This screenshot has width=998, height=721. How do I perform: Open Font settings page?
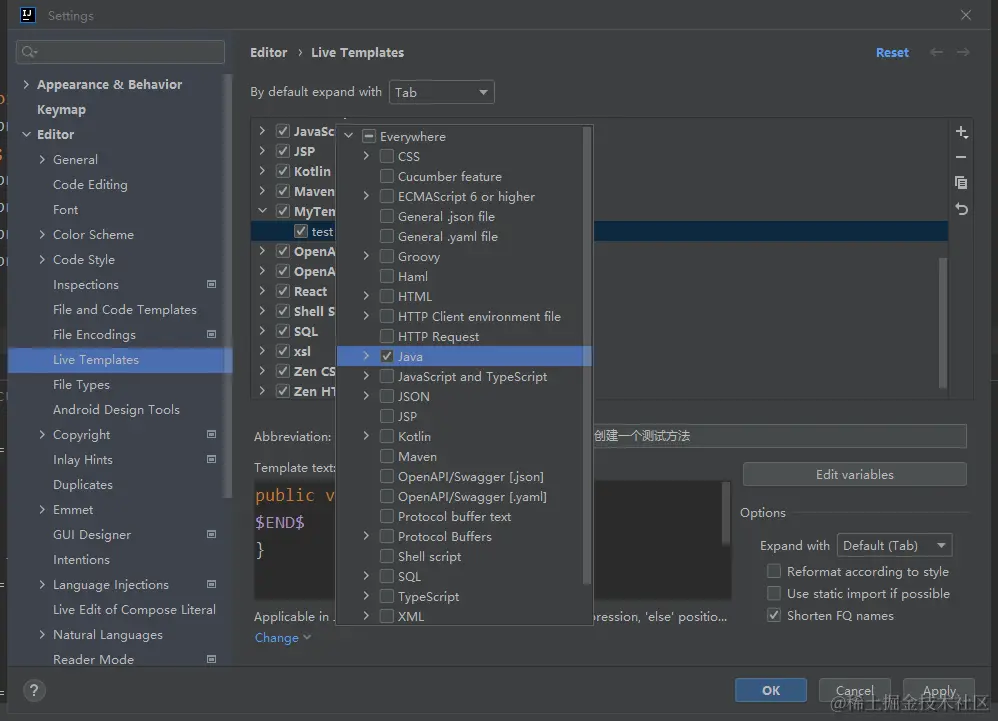click(x=66, y=209)
